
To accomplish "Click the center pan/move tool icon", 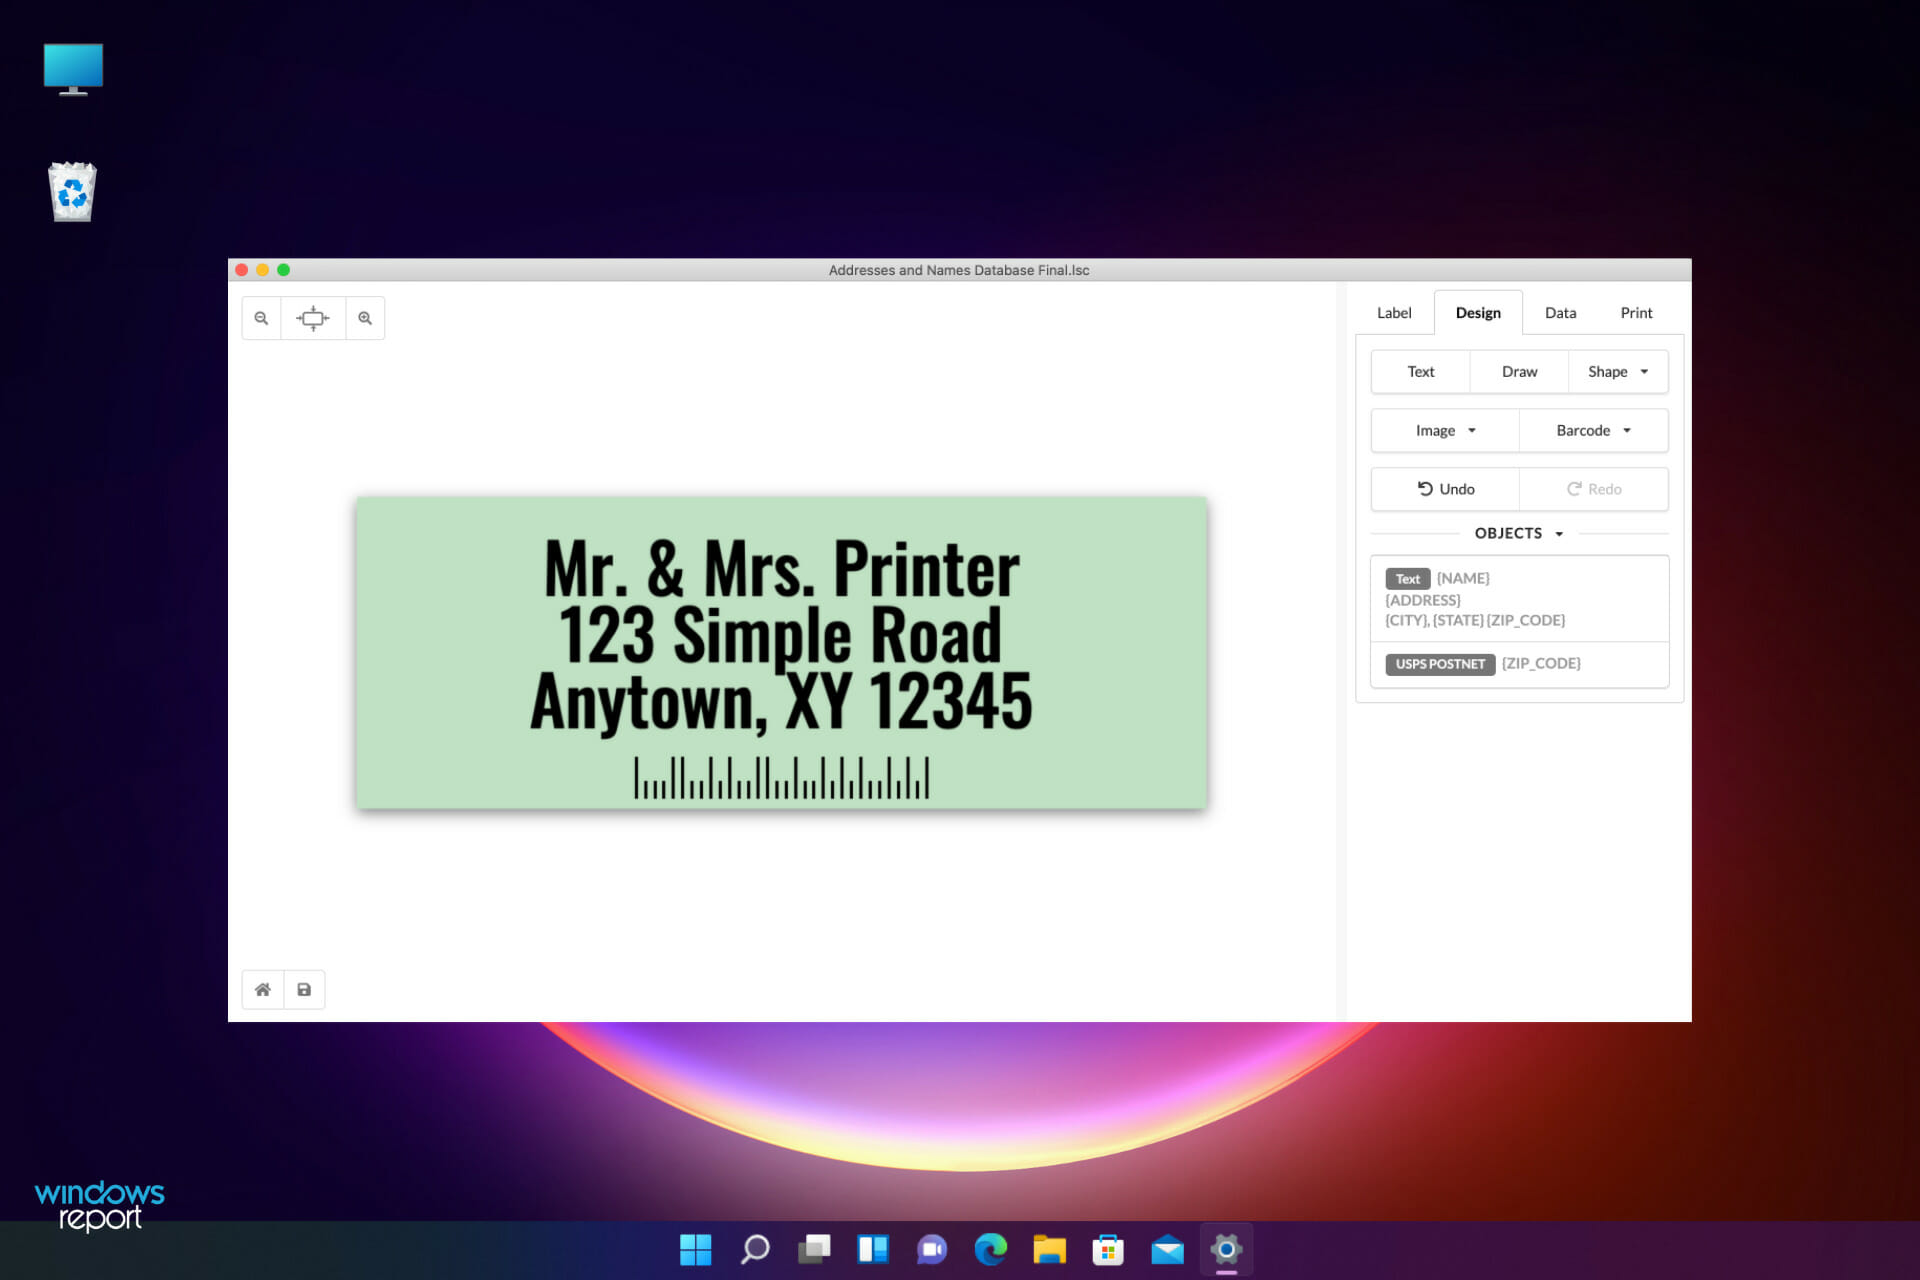I will [x=314, y=317].
